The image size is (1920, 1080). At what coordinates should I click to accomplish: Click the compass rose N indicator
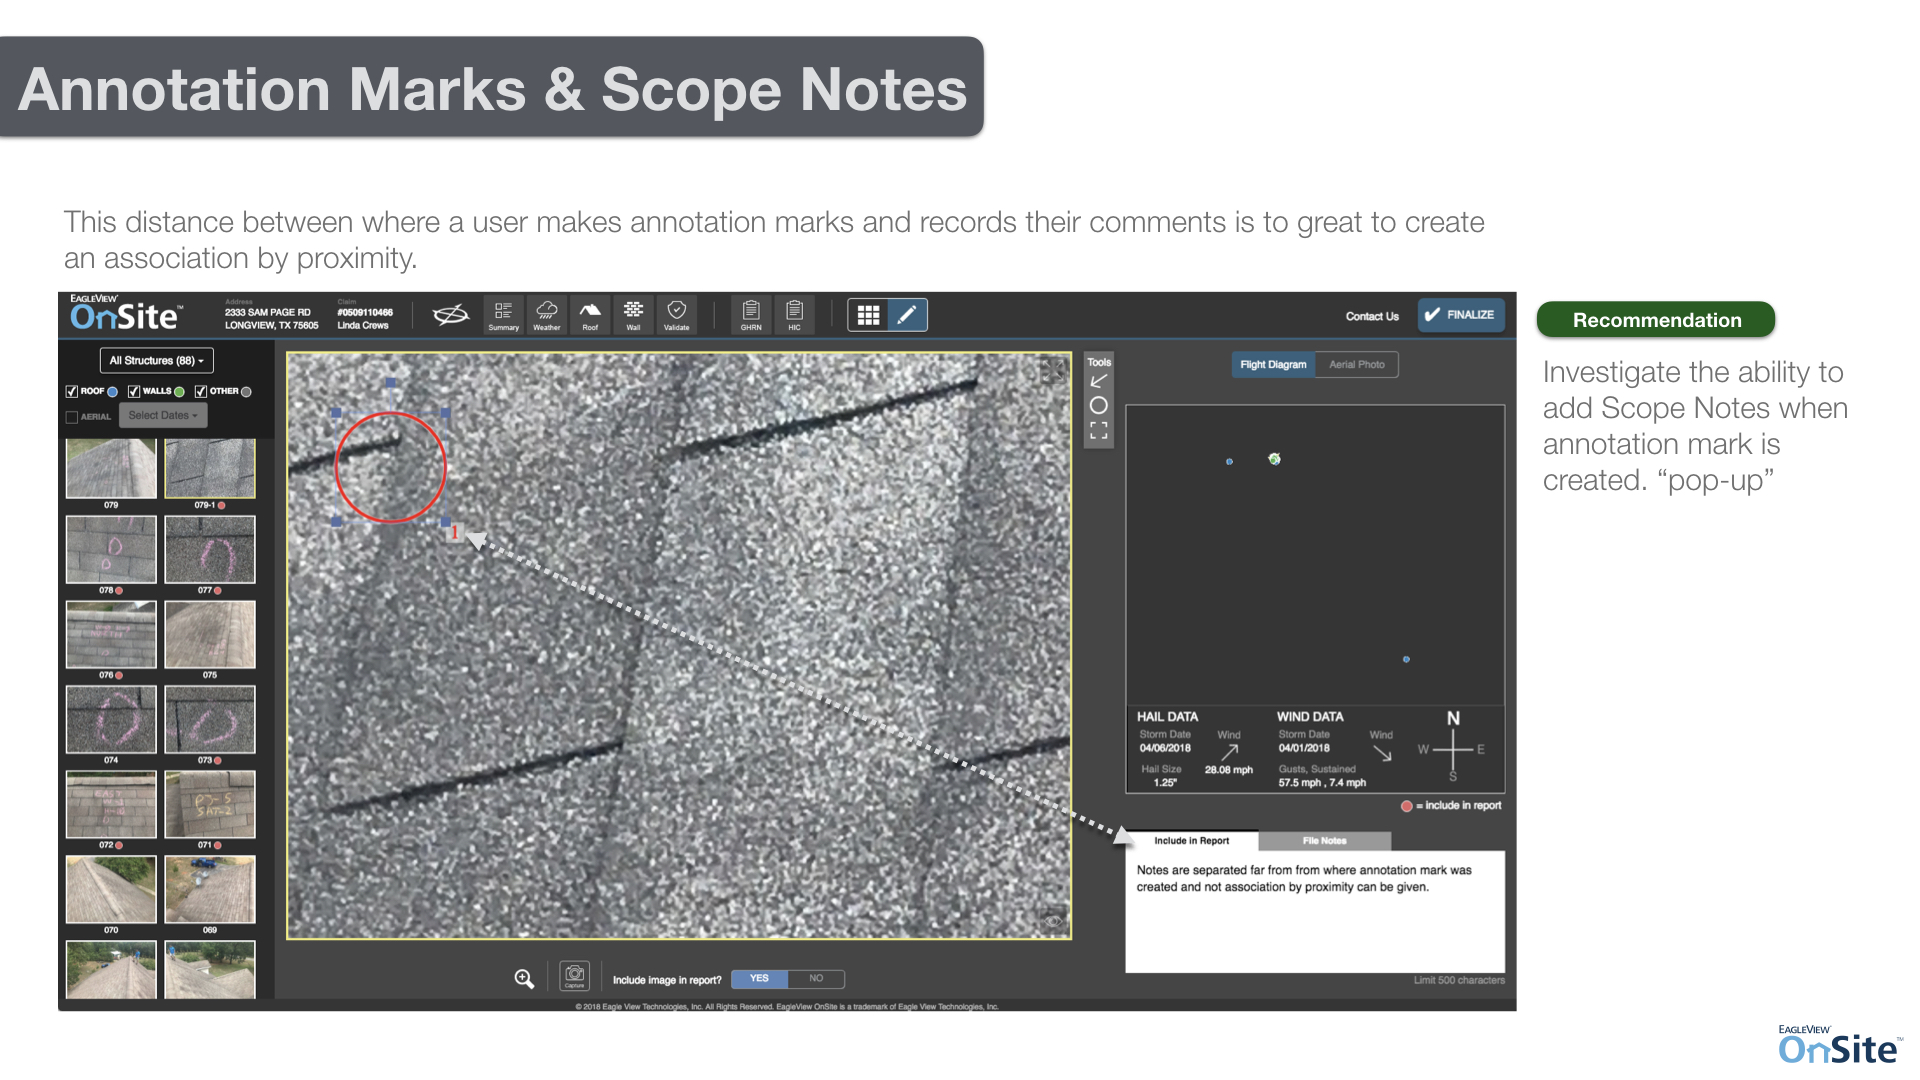tap(1453, 719)
